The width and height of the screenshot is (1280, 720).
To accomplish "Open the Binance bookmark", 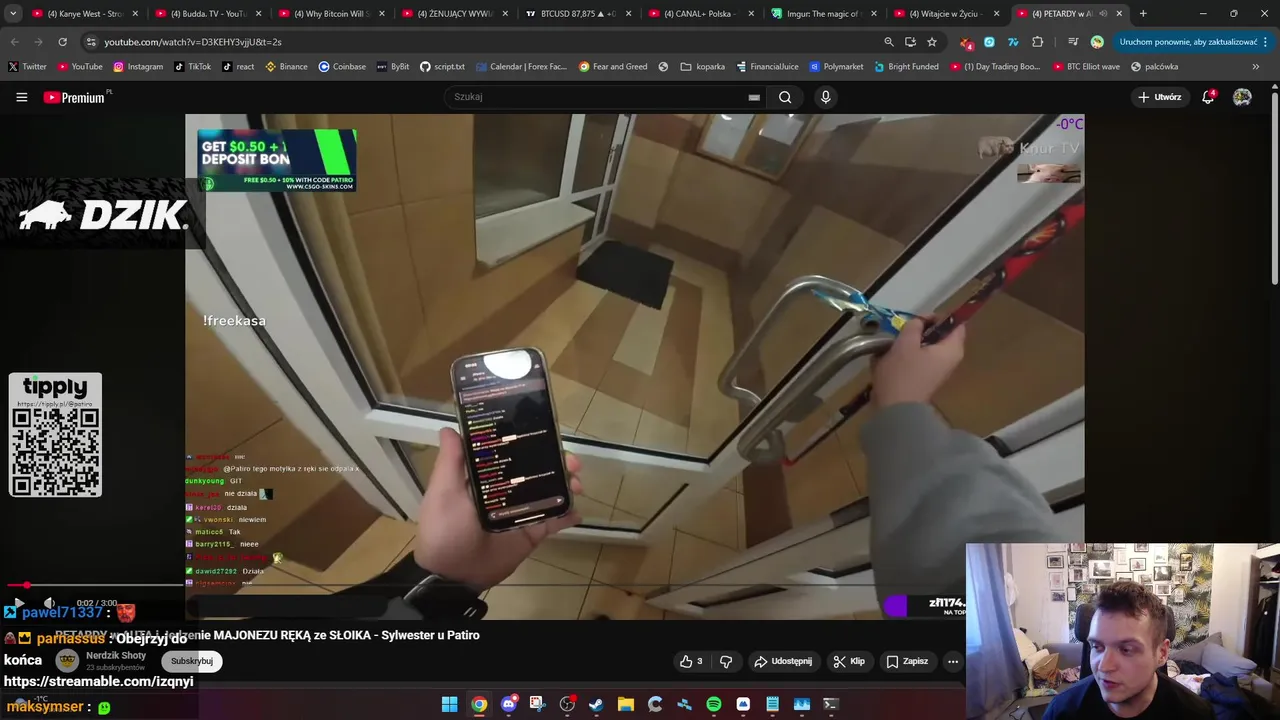I will pos(286,67).
